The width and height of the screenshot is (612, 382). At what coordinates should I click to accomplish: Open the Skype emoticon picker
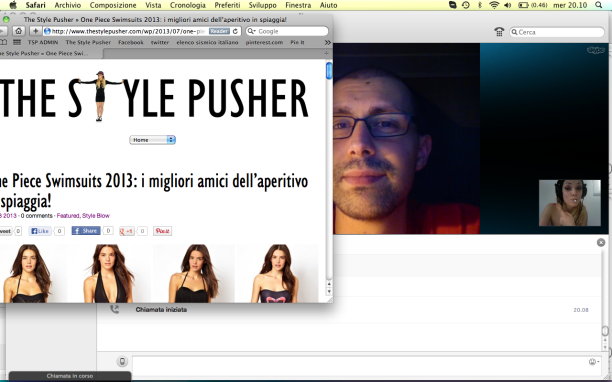click(x=593, y=362)
